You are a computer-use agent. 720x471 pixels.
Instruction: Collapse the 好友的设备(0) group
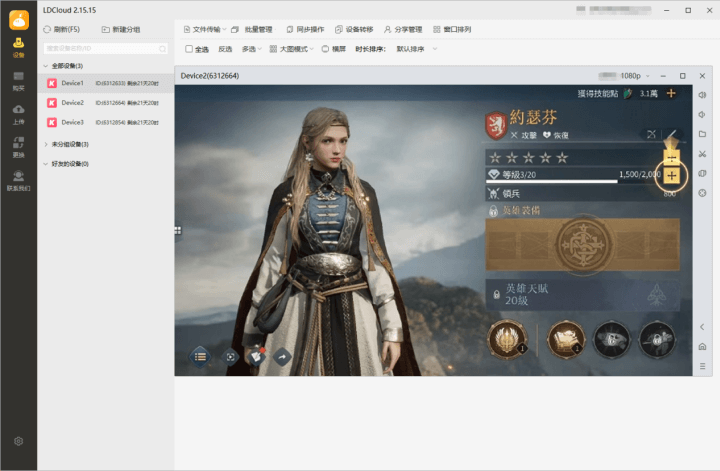[45, 164]
